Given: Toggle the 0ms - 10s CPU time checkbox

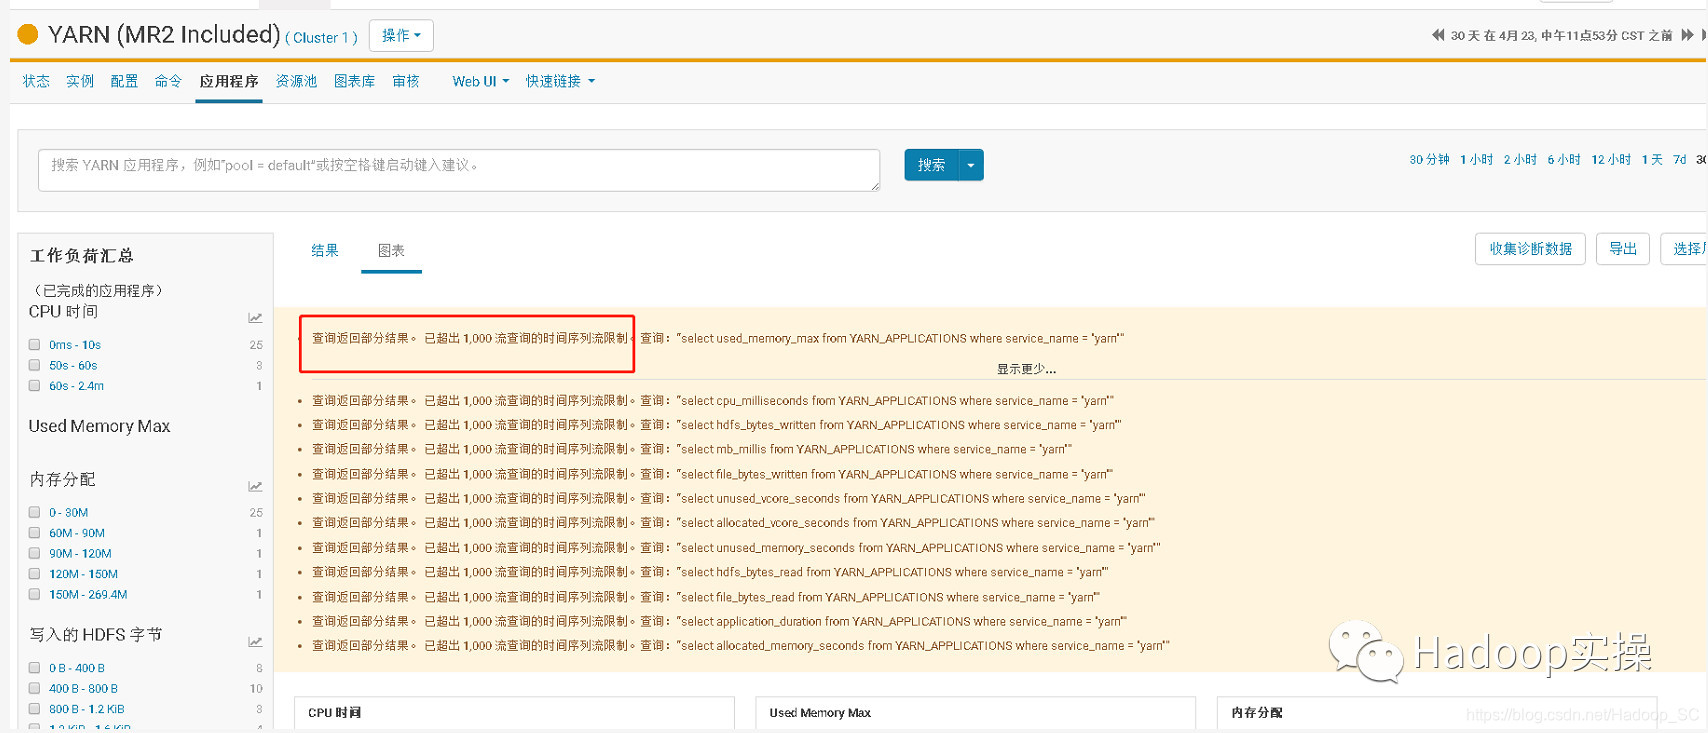Looking at the screenshot, I should point(35,345).
